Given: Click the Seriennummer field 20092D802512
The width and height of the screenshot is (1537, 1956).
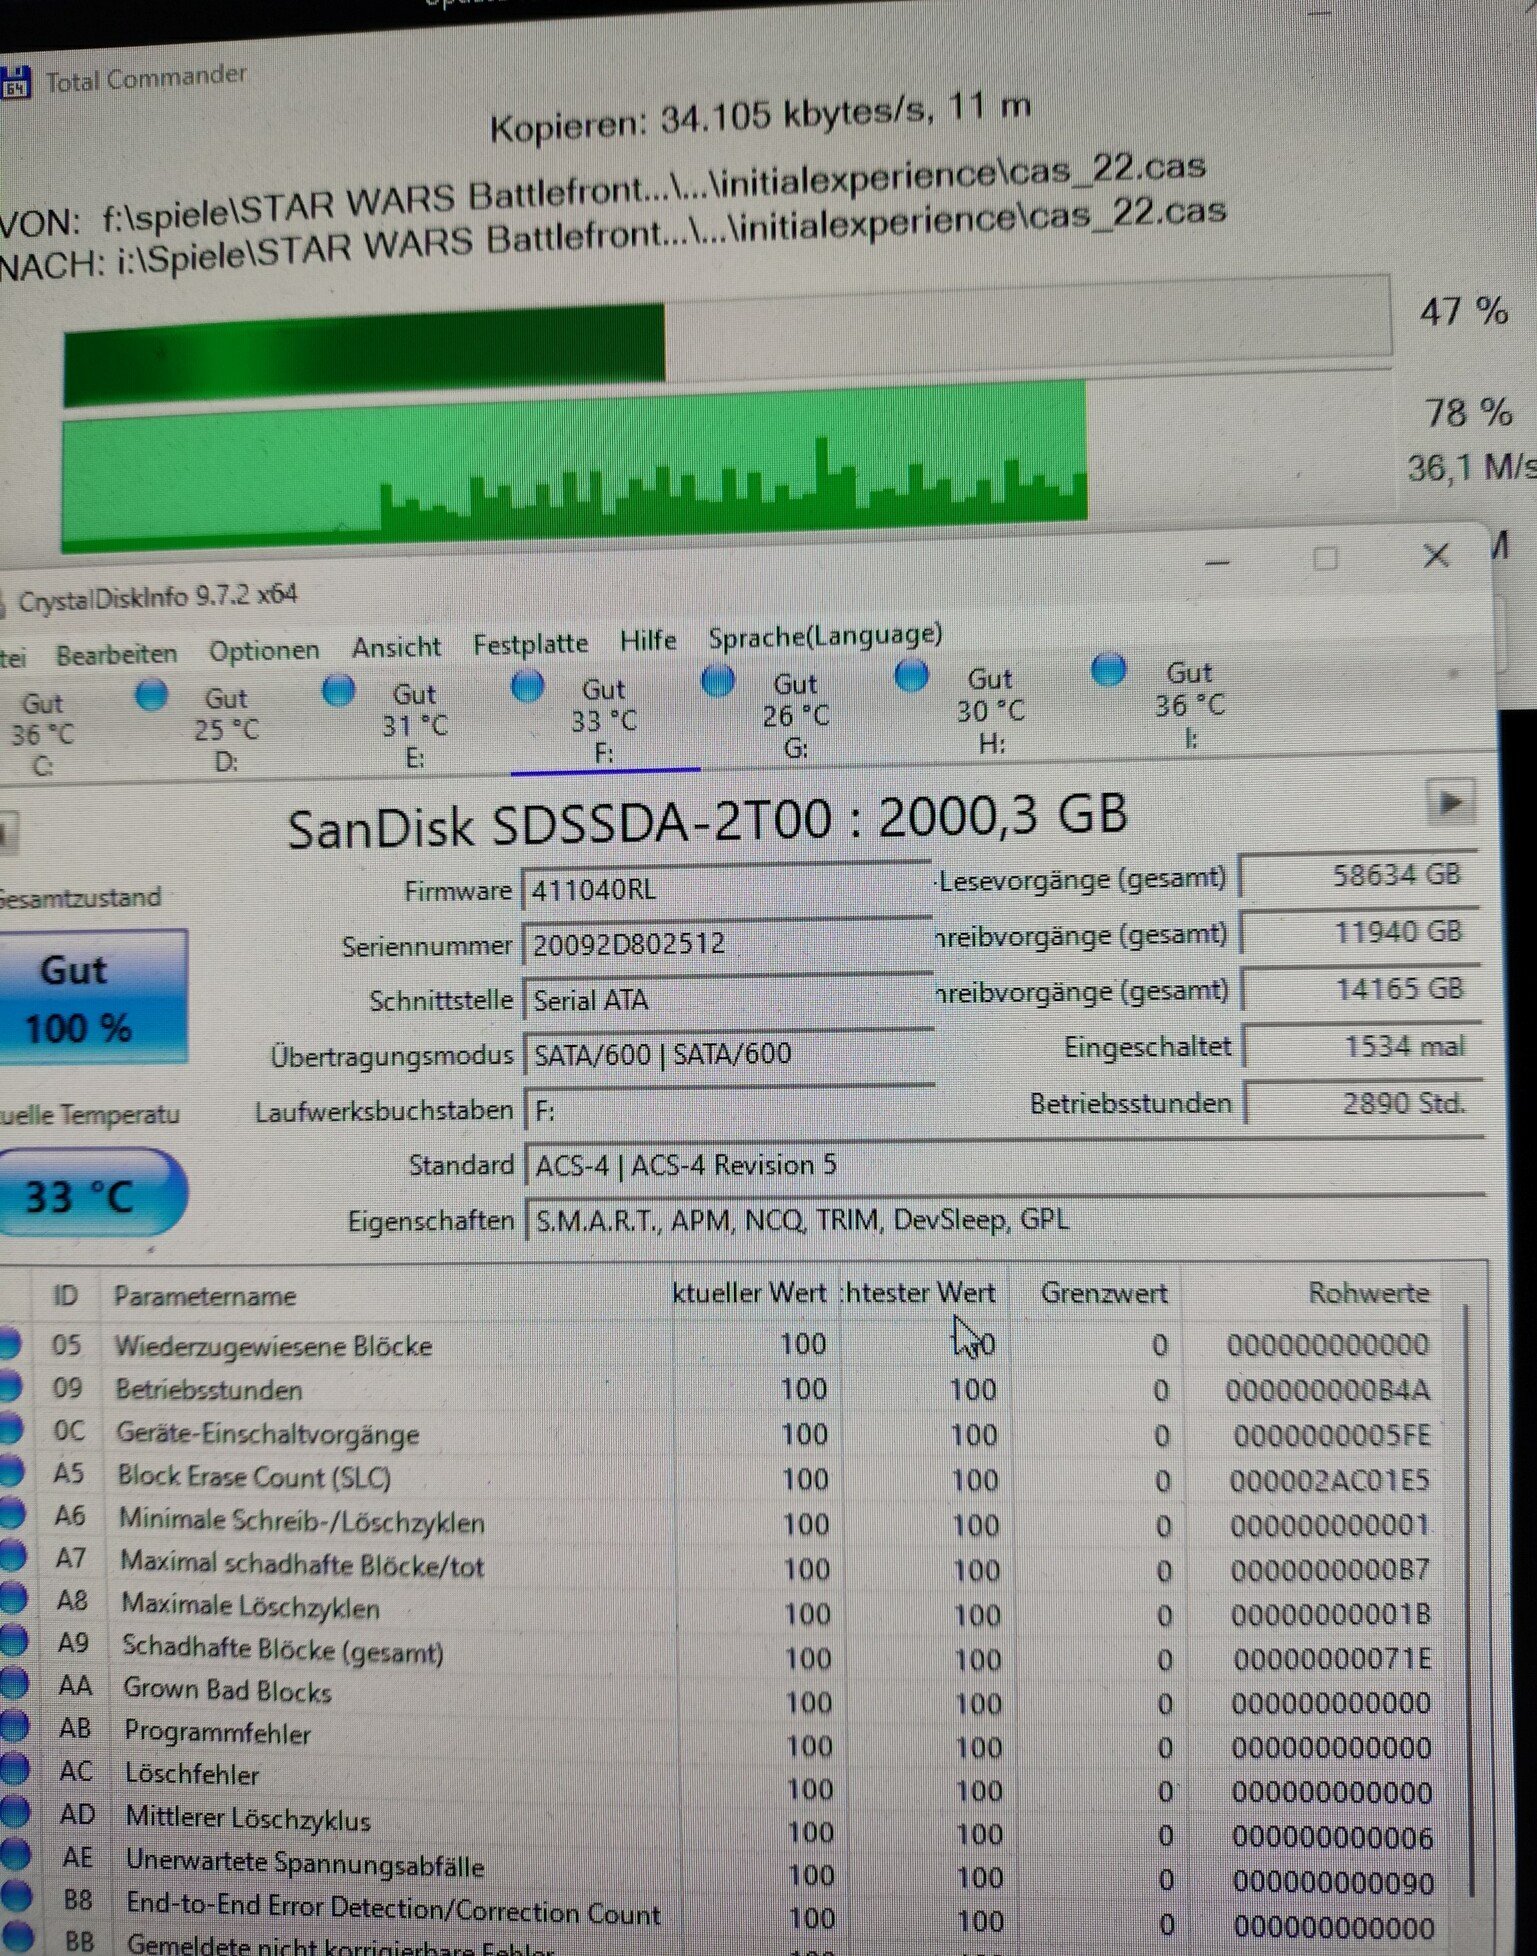Looking at the screenshot, I should pyautogui.click(x=727, y=944).
